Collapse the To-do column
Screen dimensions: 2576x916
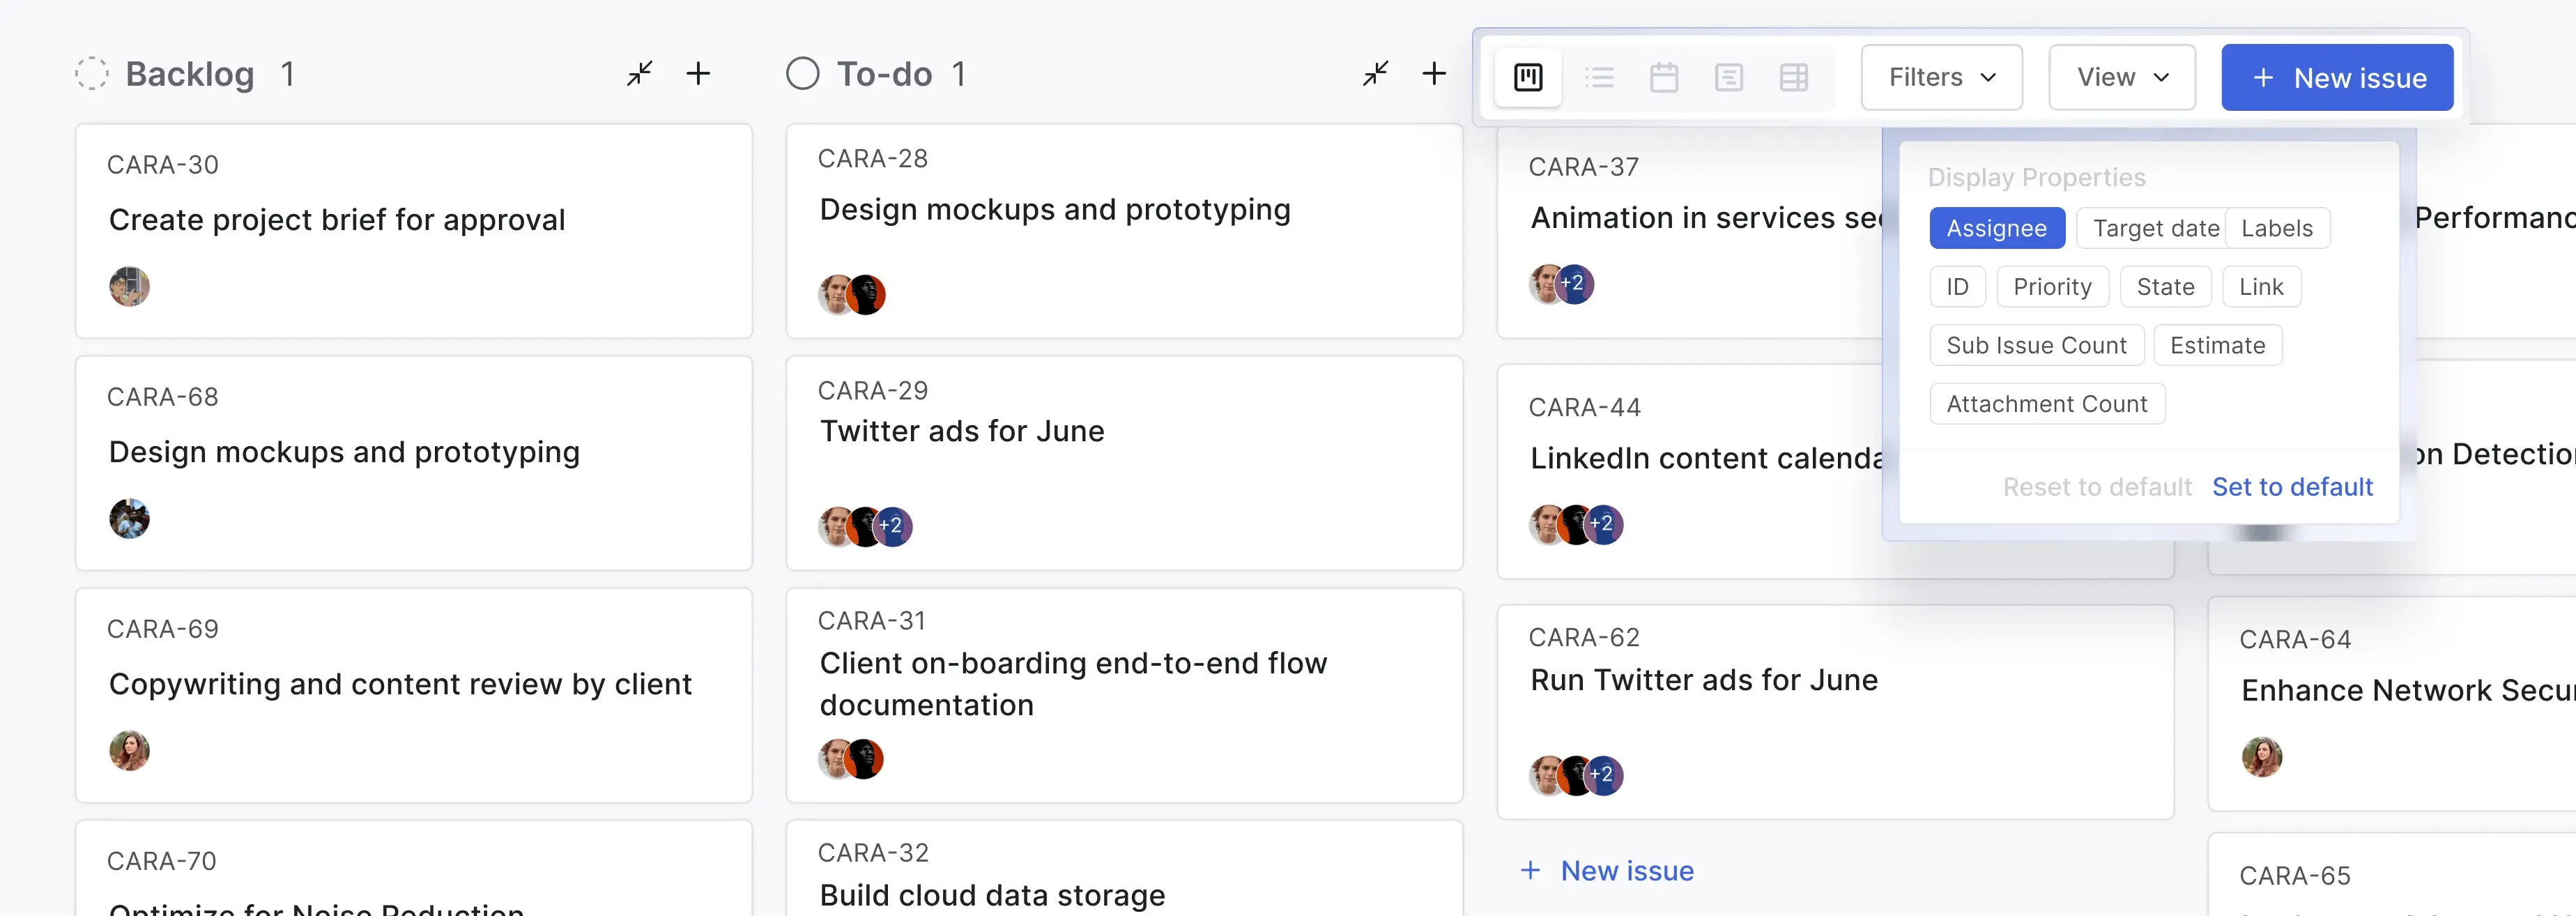pyautogui.click(x=1375, y=73)
